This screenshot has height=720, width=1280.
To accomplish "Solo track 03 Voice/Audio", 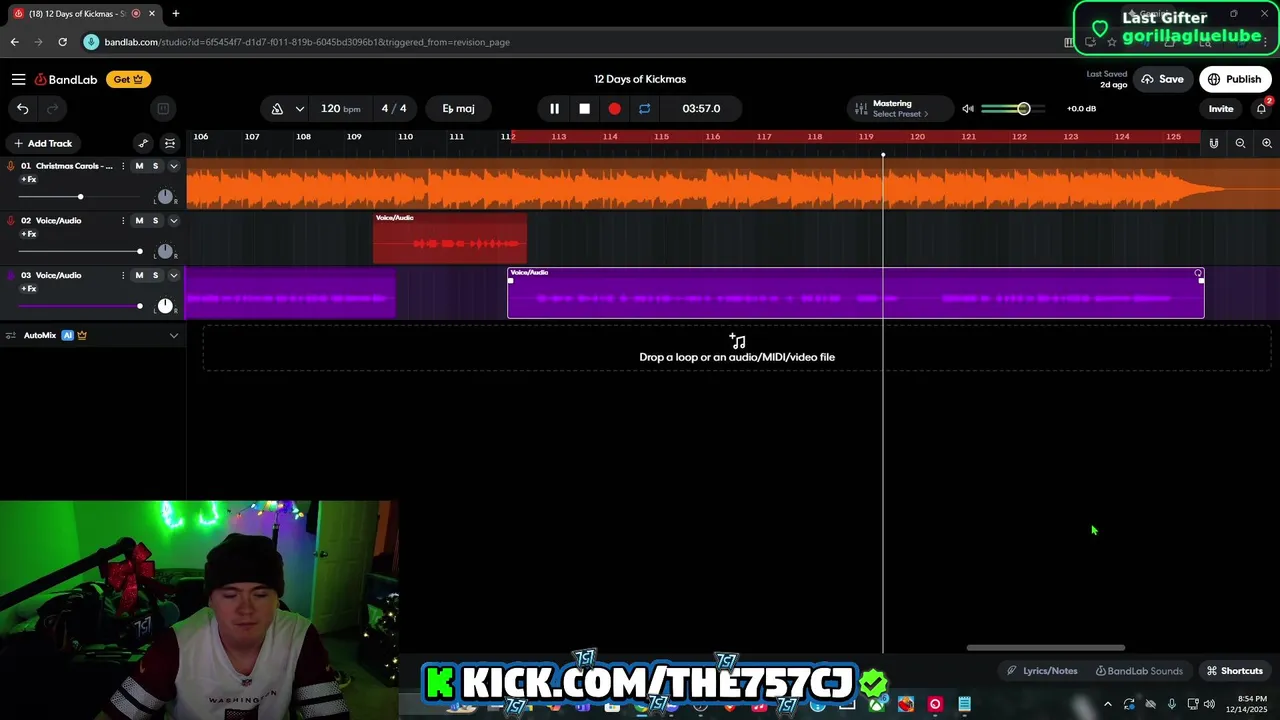I will (155, 275).
